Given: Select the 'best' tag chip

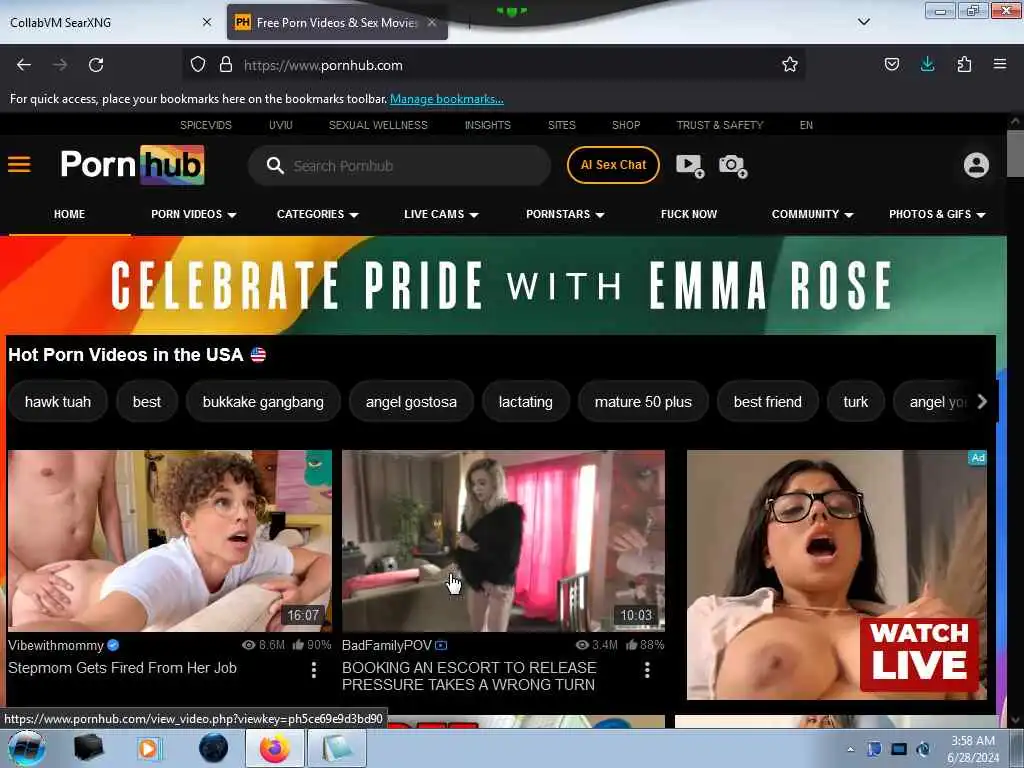Looking at the screenshot, I should 146,402.
